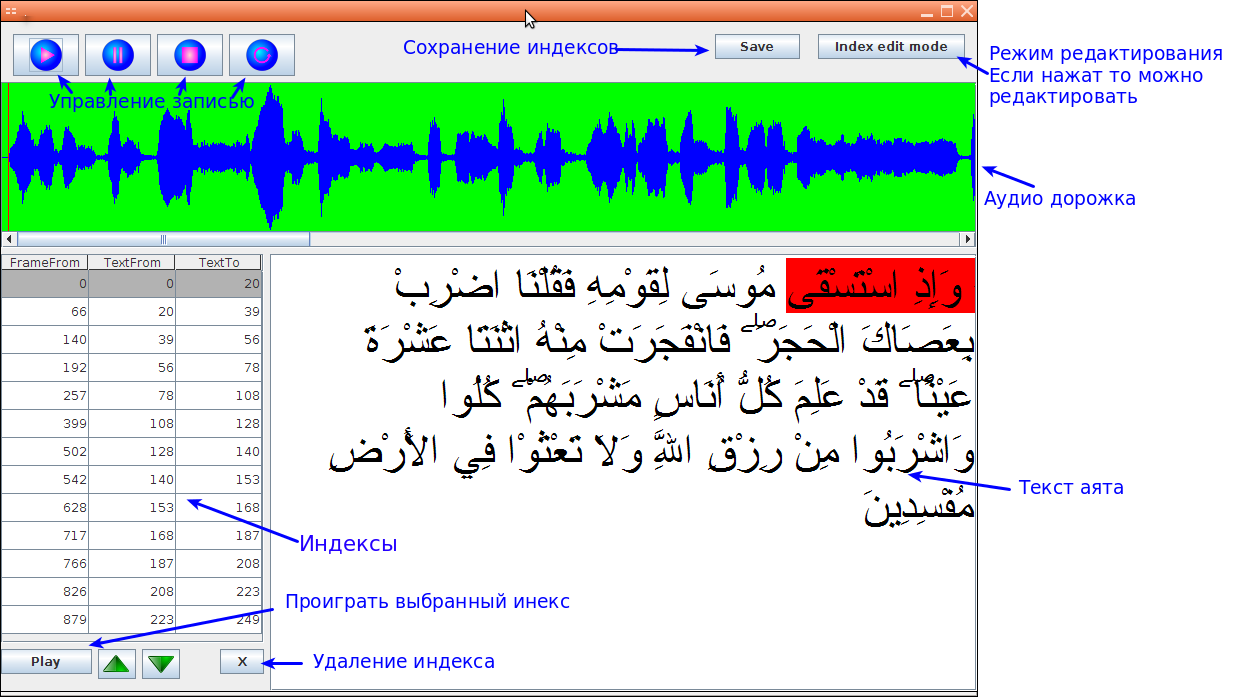Viewport: 1238px width, 697px height.
Task: Click the TextFrom cell in the row starting 399
Action: coord(132,424)
